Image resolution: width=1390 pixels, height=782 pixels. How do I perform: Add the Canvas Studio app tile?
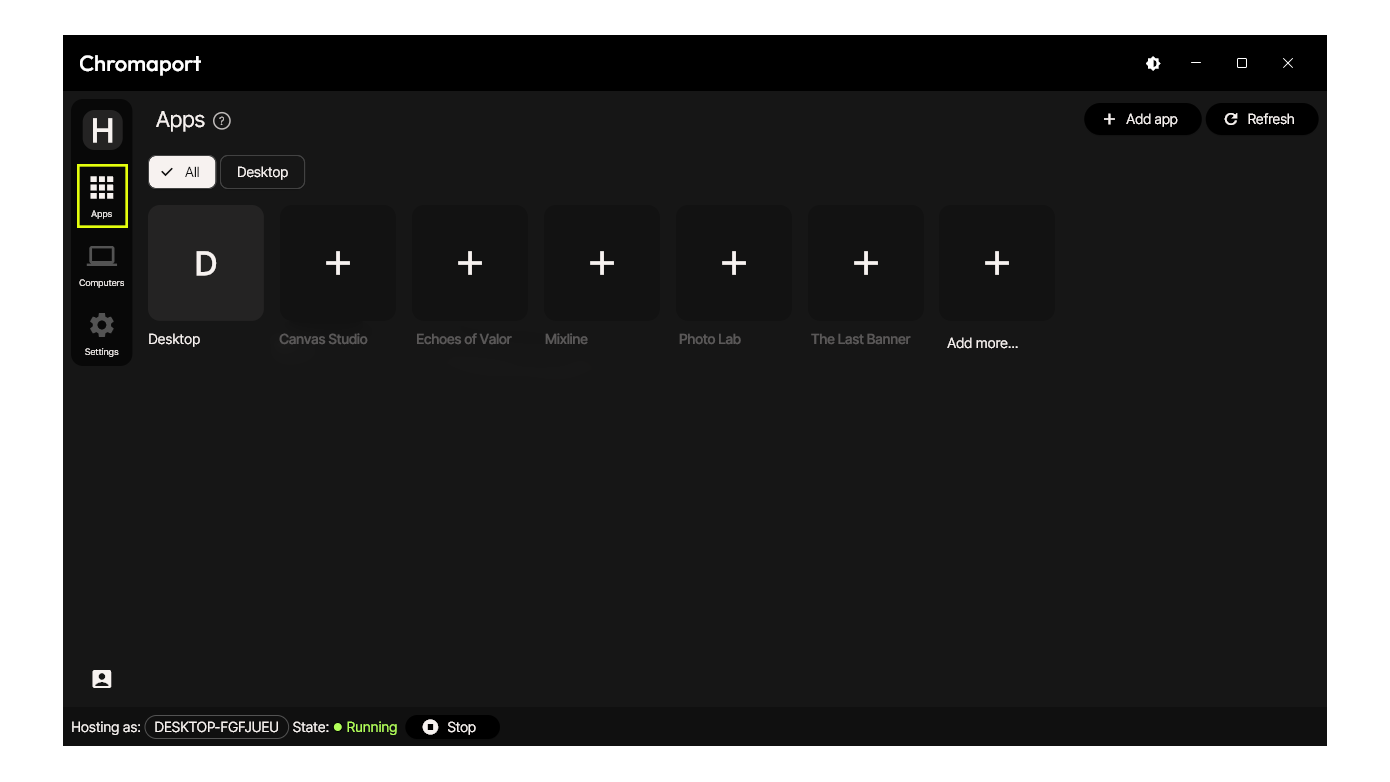pyautogui.click(x=338, y=263)
